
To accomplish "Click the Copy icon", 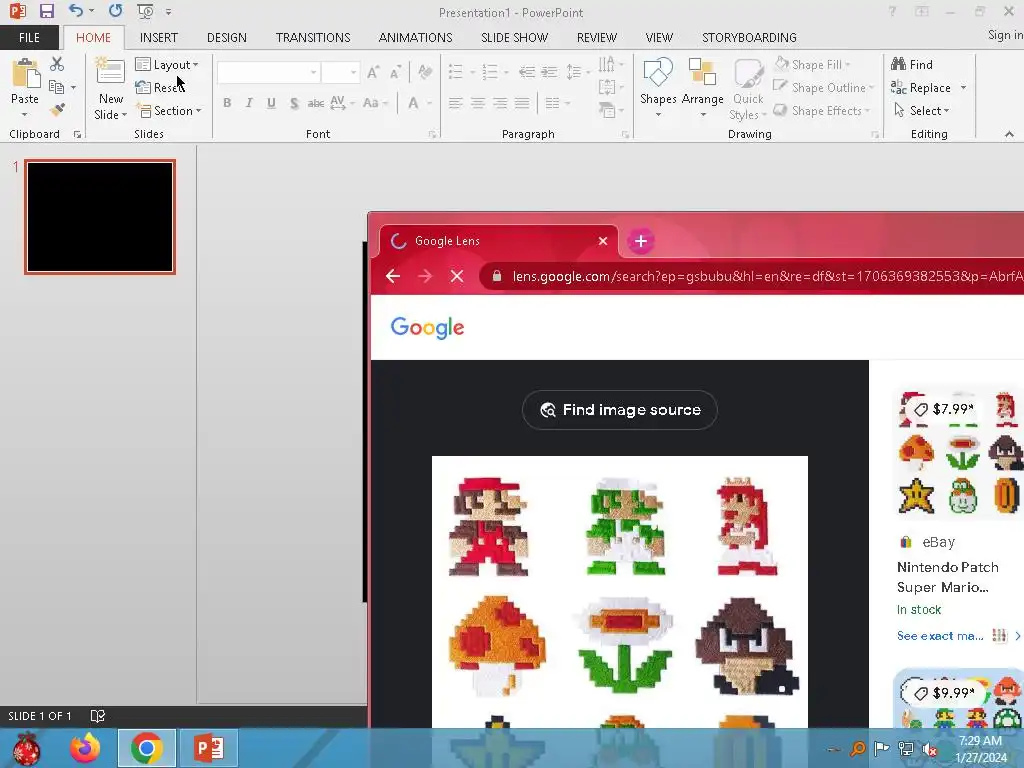I will [57, 87].
